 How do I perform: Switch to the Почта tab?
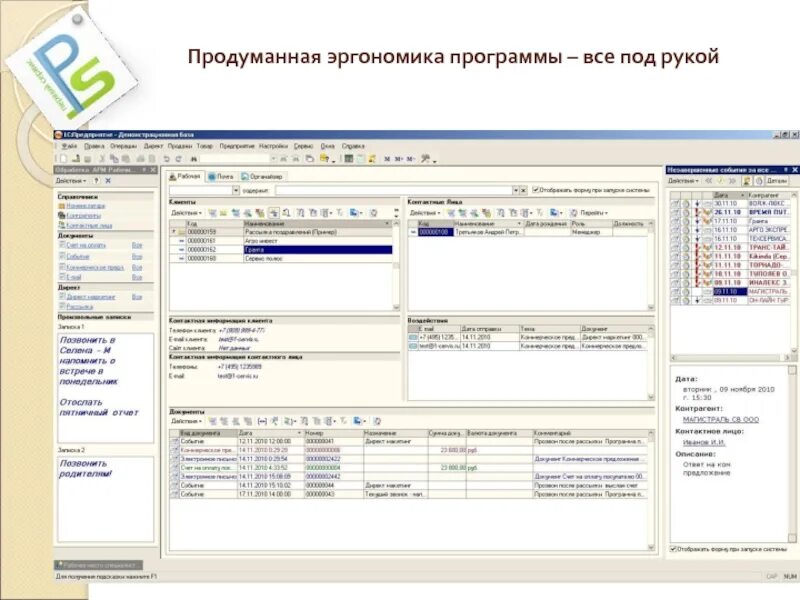tap(221, 177)
